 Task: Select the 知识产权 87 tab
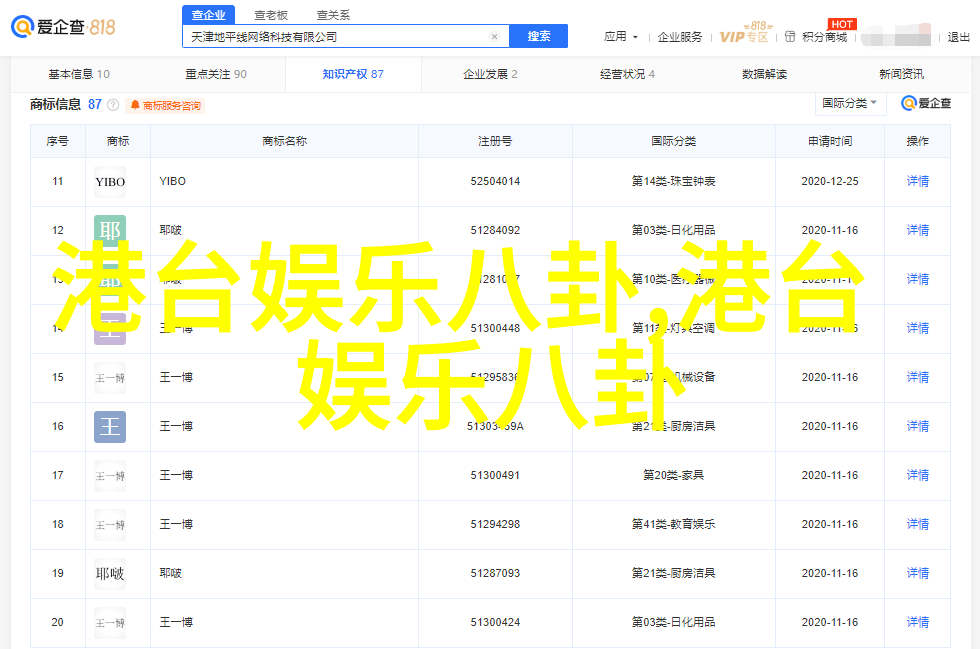click(x=353, y=74)
